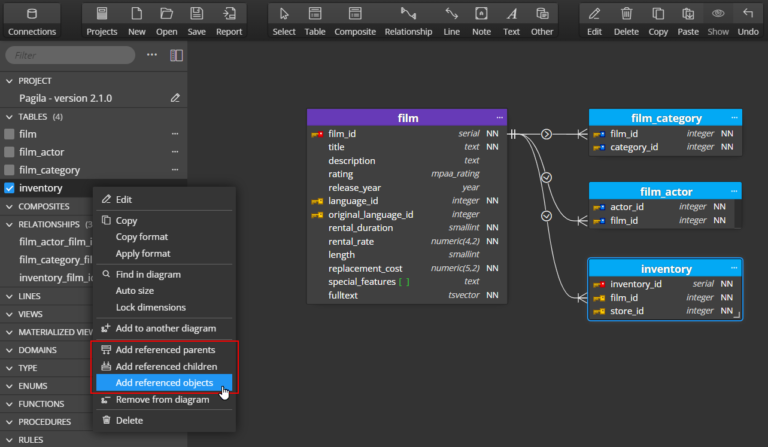Add a Note using toolbar icon
This screenshot has height=447, width=768.
click(481, 14)
